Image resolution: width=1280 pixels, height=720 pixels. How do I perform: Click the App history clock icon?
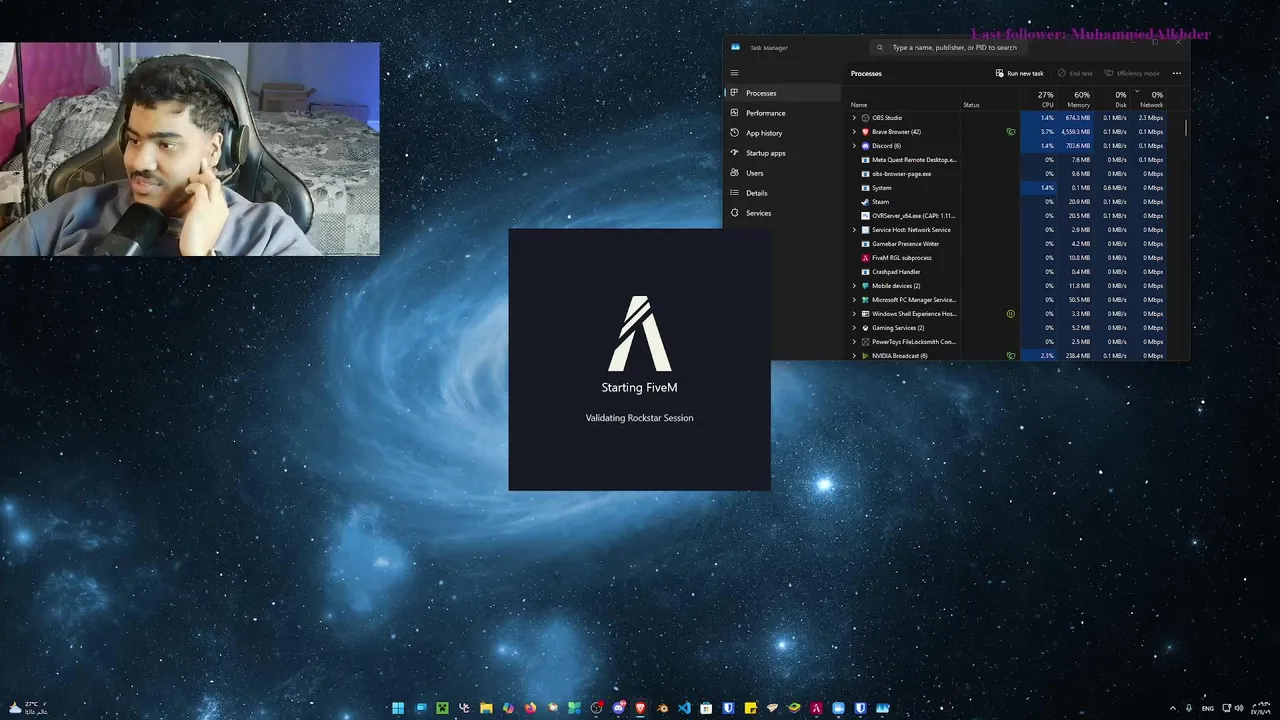pos(734,133)
